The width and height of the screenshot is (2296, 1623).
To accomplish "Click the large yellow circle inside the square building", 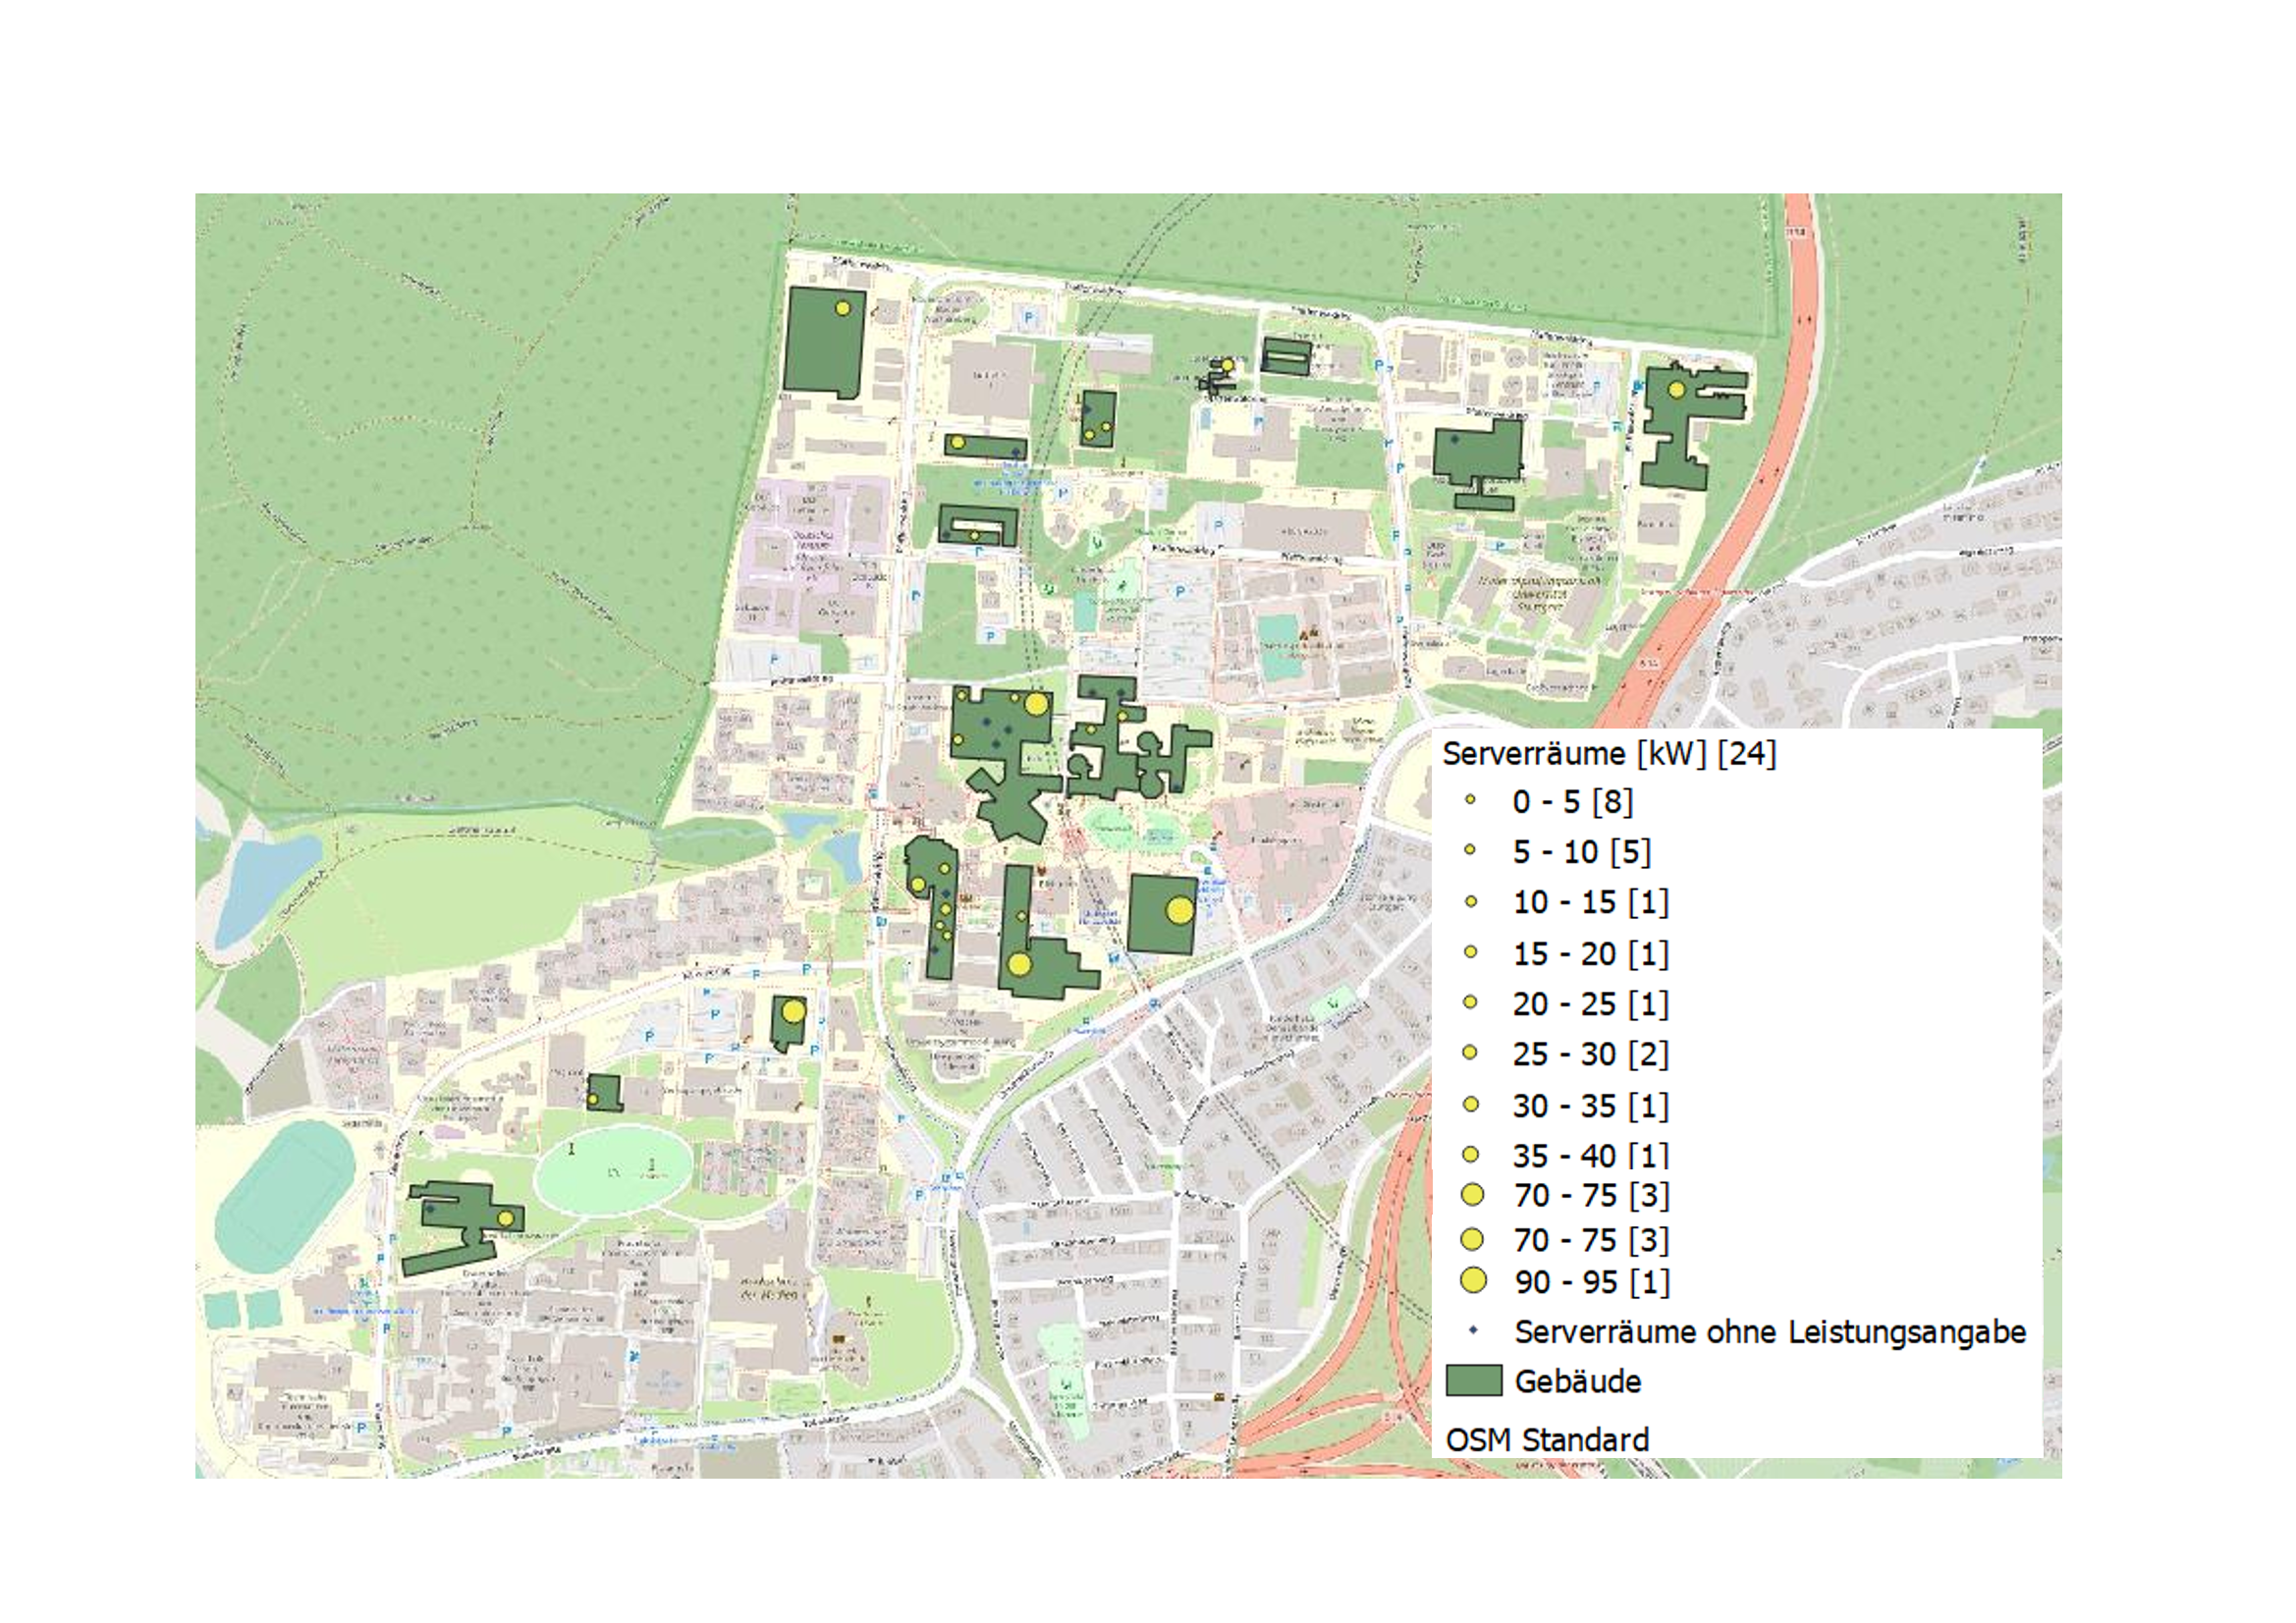I will [1180, 911].
